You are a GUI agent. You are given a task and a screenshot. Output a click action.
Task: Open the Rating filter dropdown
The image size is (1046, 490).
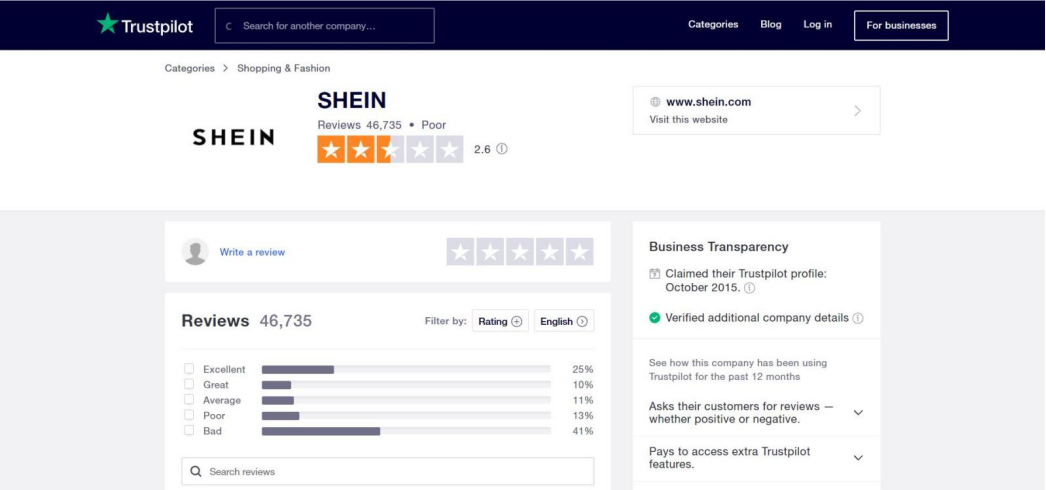(x=500, y=321)
